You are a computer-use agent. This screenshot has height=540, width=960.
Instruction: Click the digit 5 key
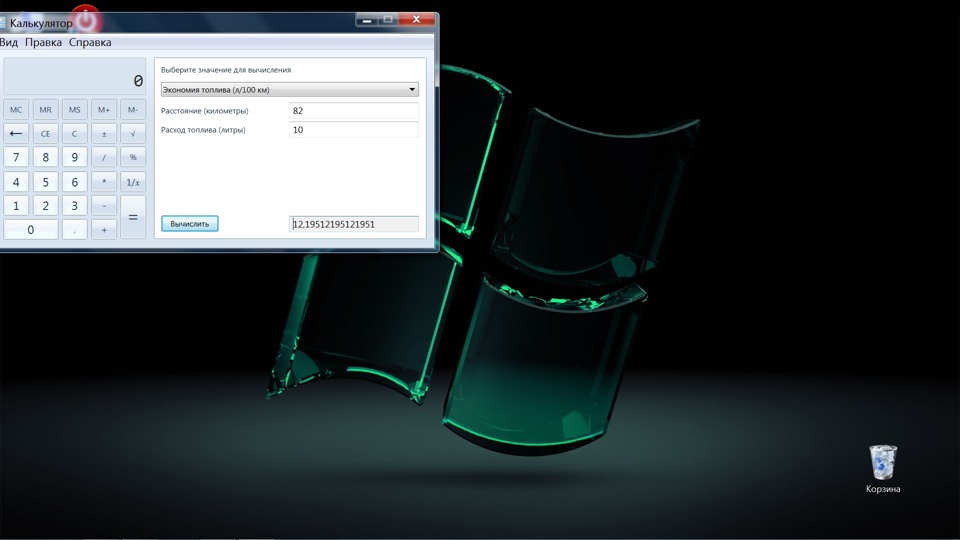pyautogui.click(x=45, y=182)
